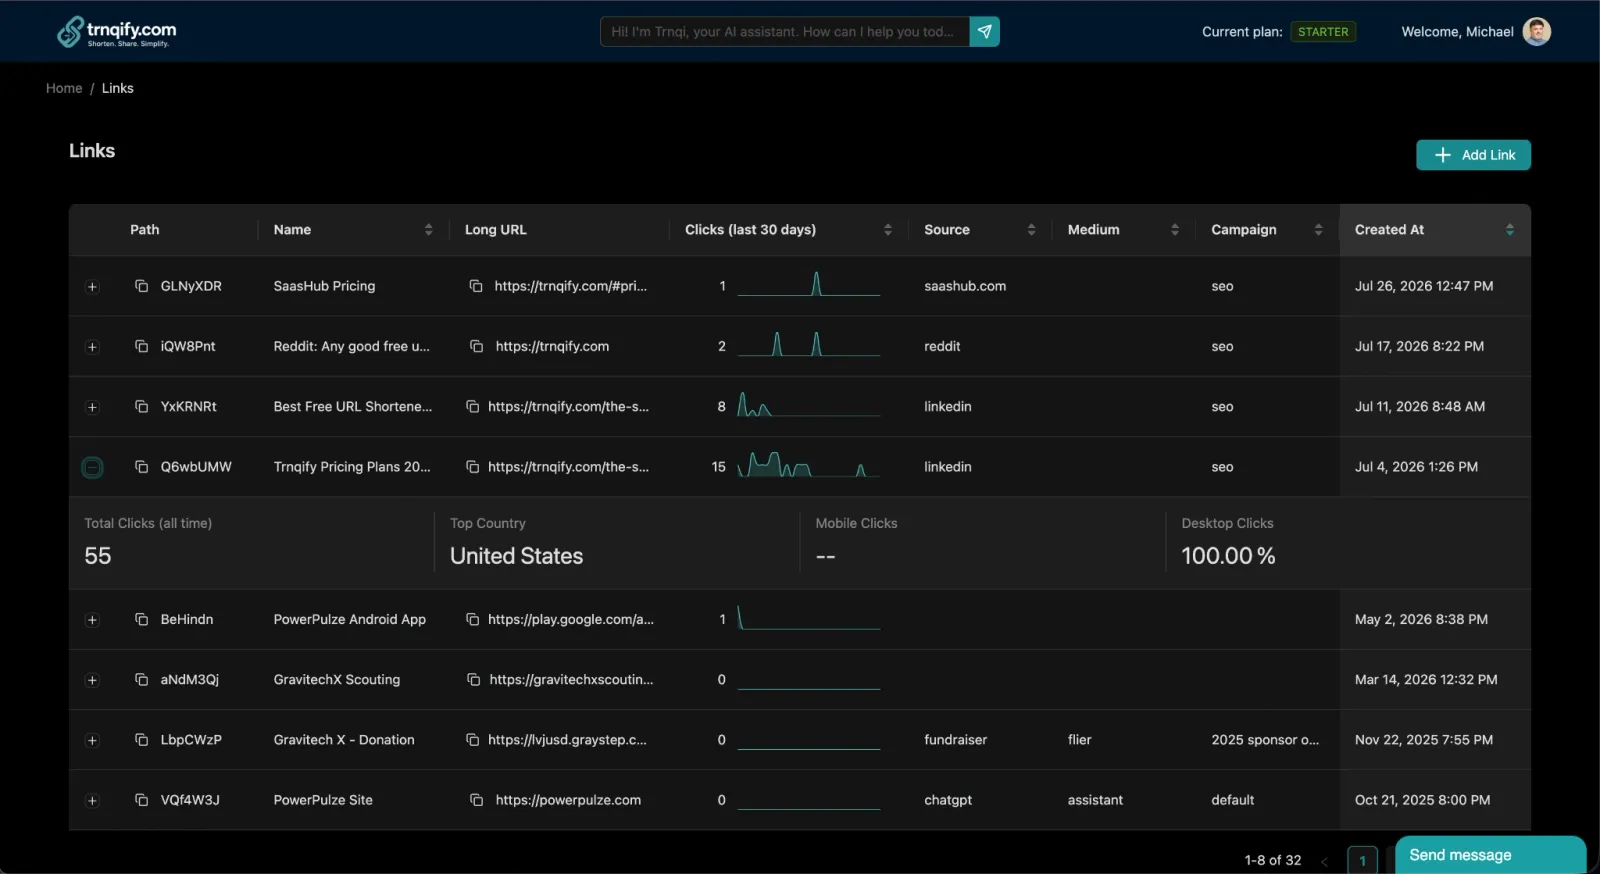Go to Home breadcrumb
1600x874 pixels.
64,88
